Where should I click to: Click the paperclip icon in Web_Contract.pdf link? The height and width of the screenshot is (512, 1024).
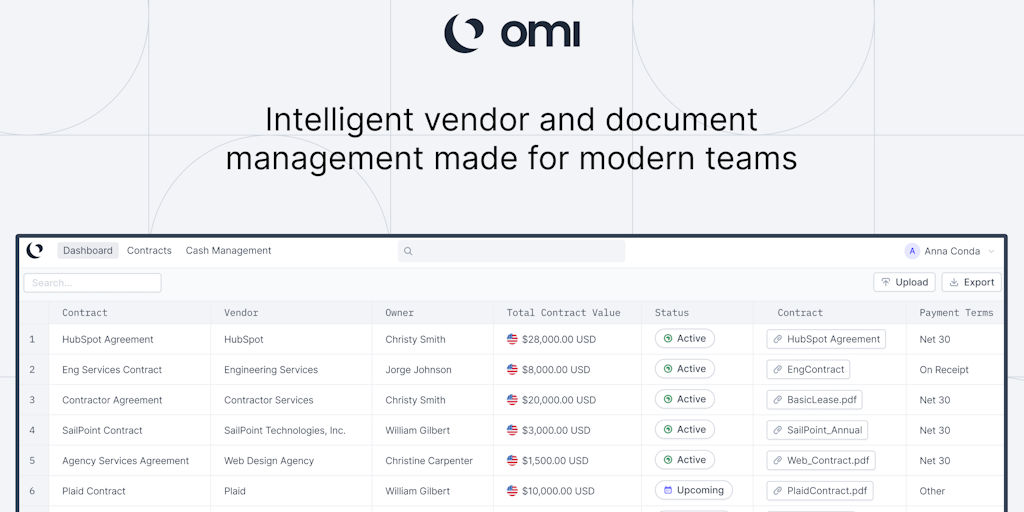[778, 460]
